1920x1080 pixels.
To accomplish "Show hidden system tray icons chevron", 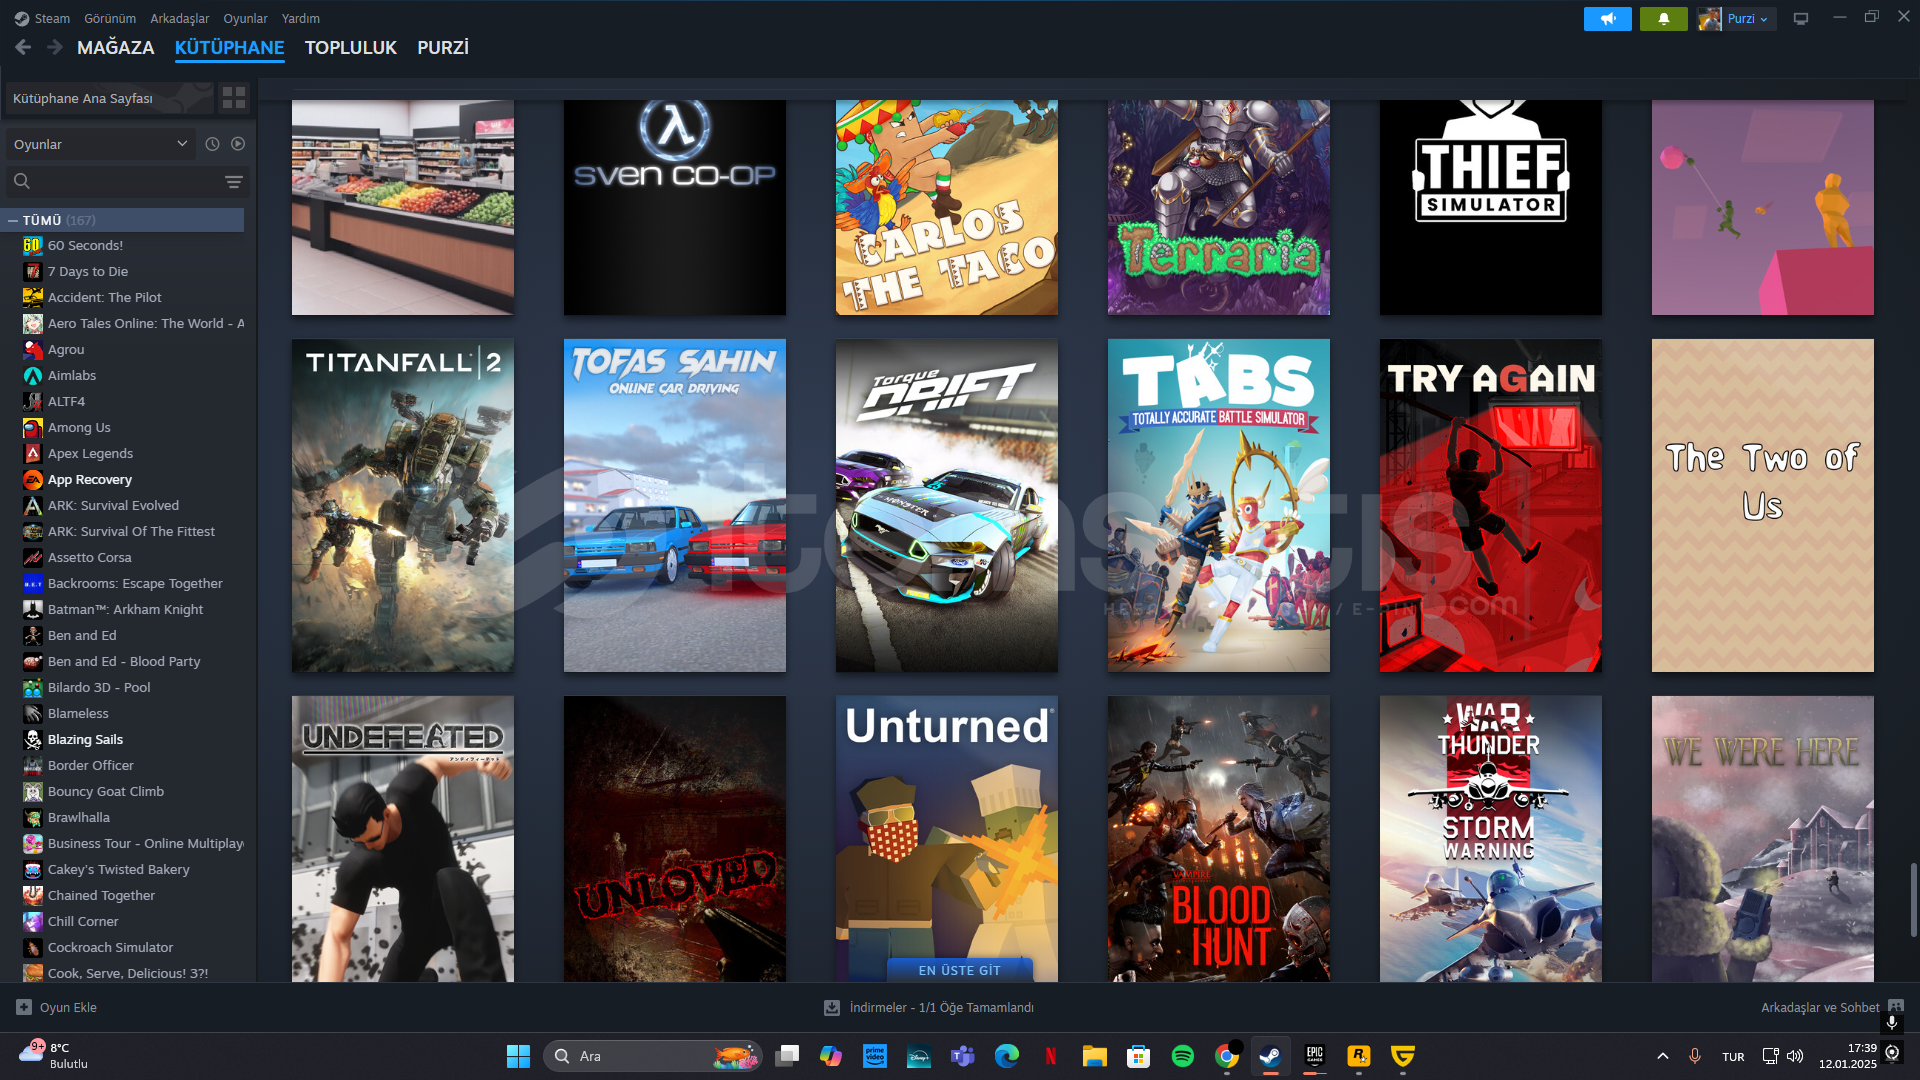I will click(1662, 1056).
